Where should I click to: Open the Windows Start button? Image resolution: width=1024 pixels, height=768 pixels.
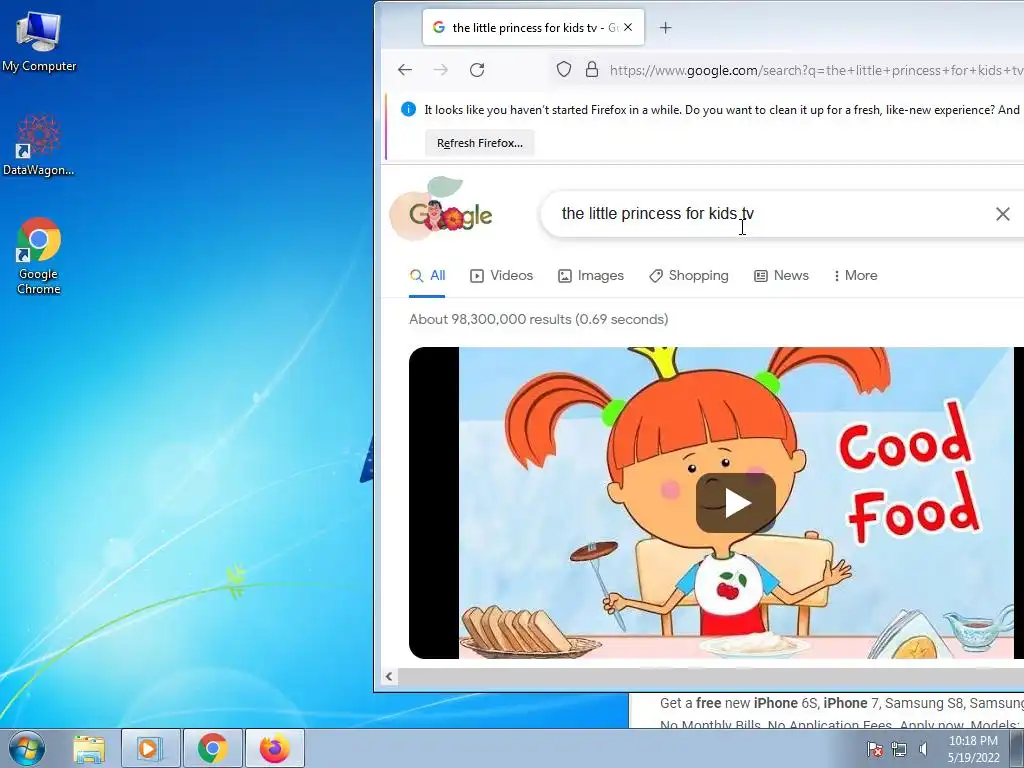(x=27, y=748)
